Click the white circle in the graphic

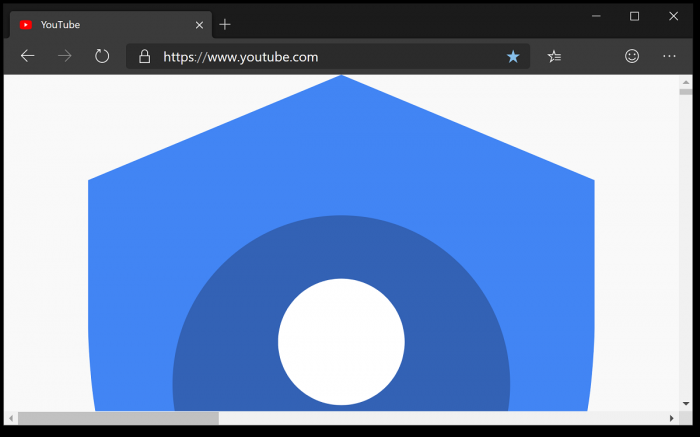click(341, 342)
